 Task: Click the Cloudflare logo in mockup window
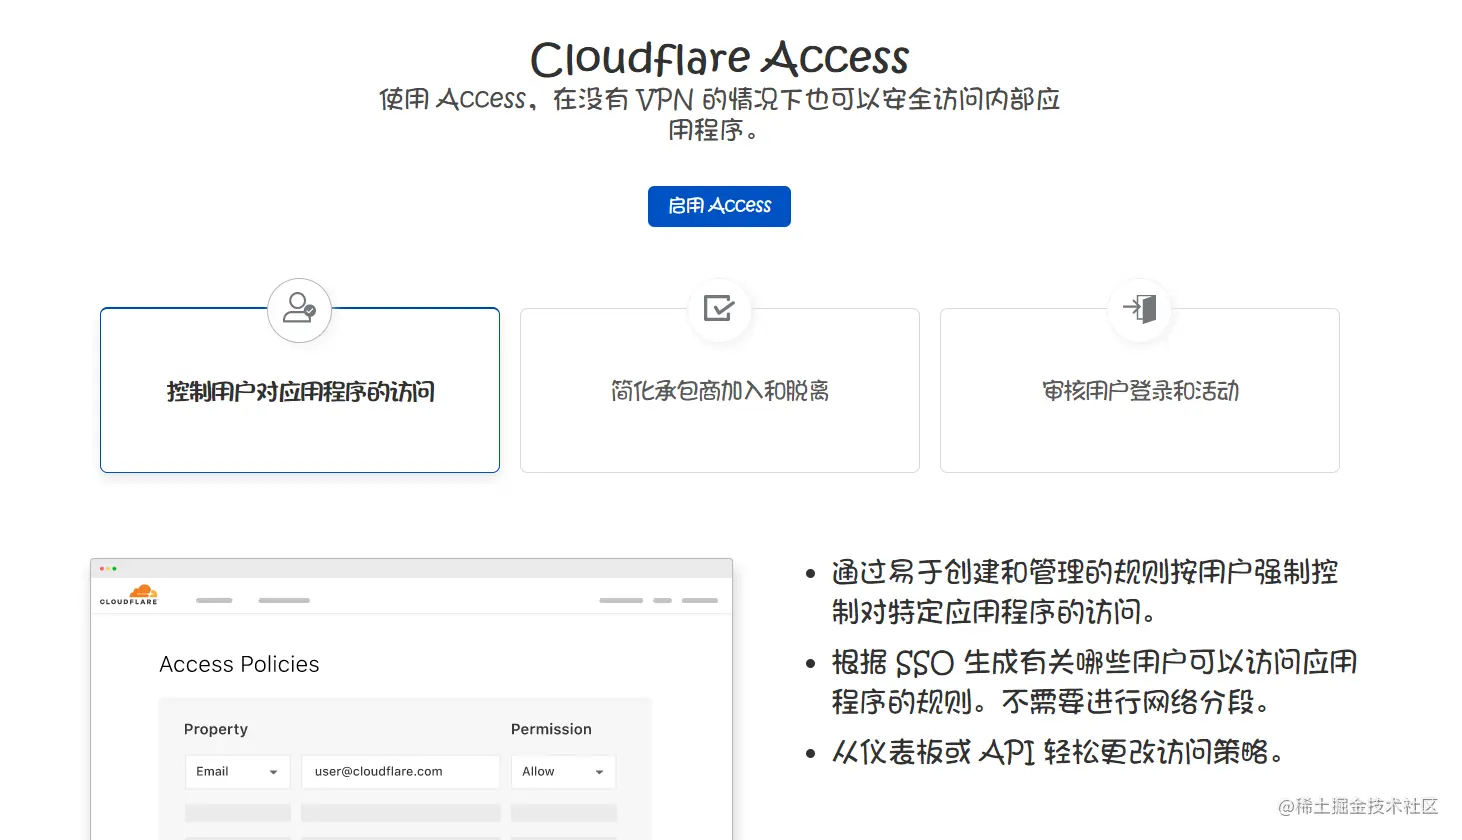pos(129,594)
